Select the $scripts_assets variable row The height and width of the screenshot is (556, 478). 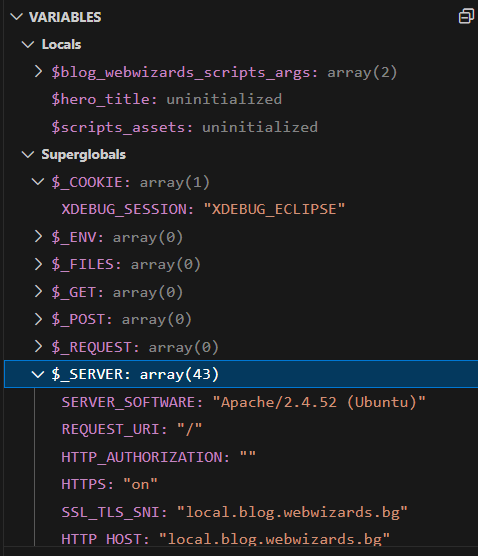tap(241, 127)
